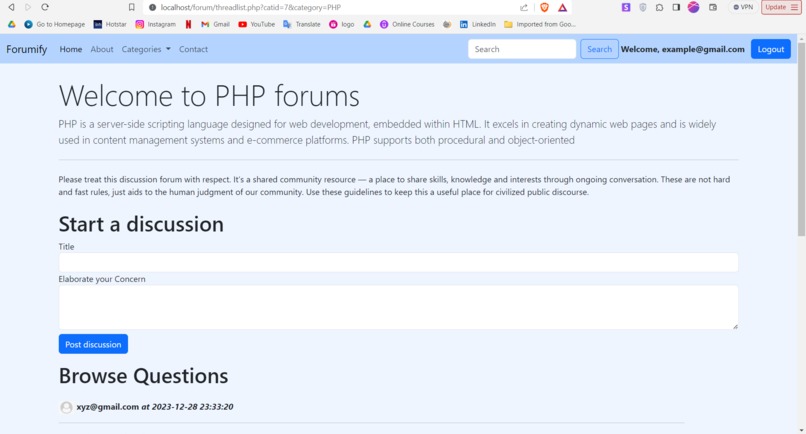Click the bookmark icon before LinkedIn
Image resolution: width=806 pixels, height=434 pixels.
pyautogui.click(x=447, y=24)
